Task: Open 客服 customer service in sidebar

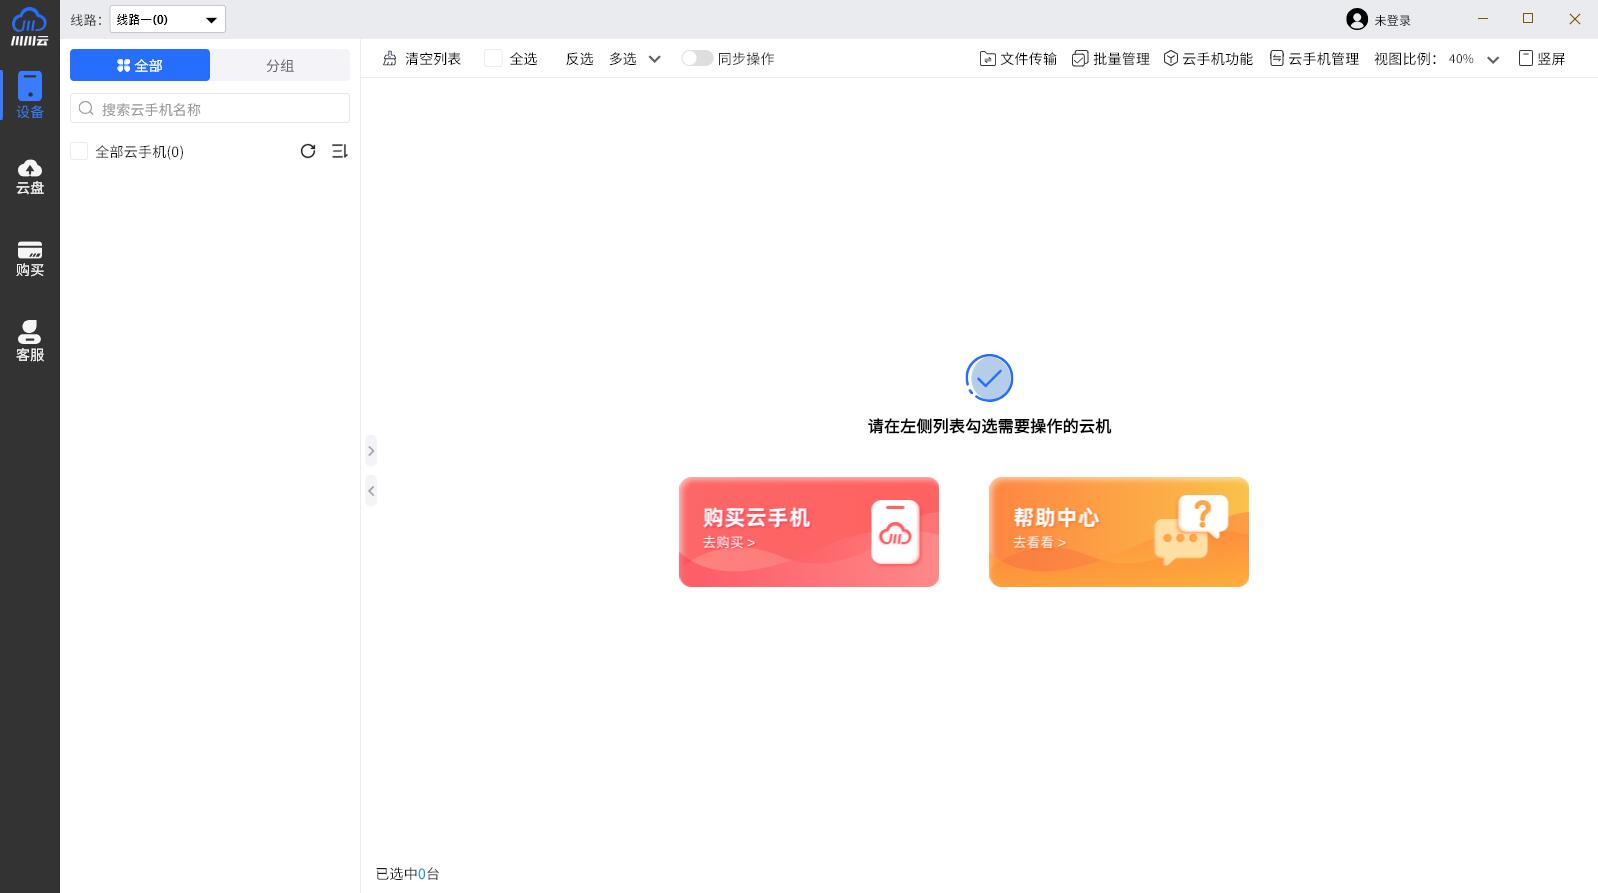Action: pos(30,341)
